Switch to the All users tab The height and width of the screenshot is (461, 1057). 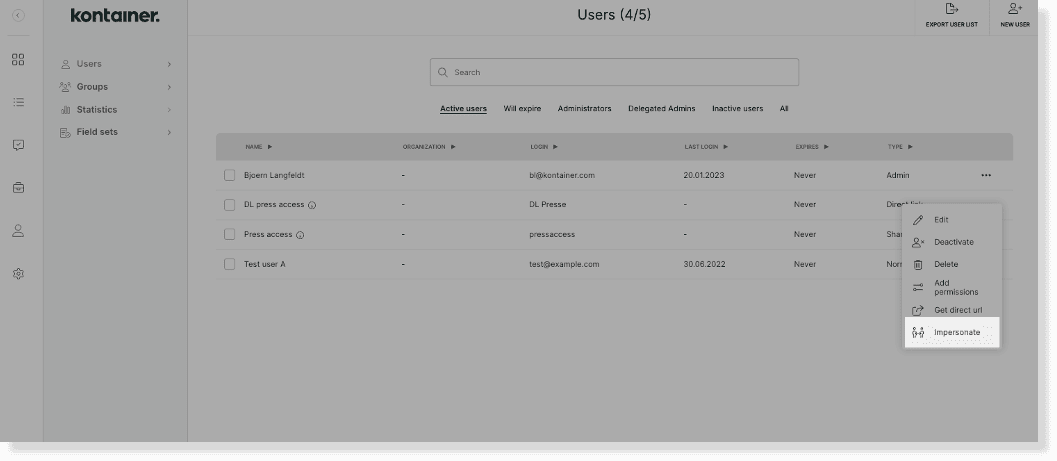(x=784, y=109)
